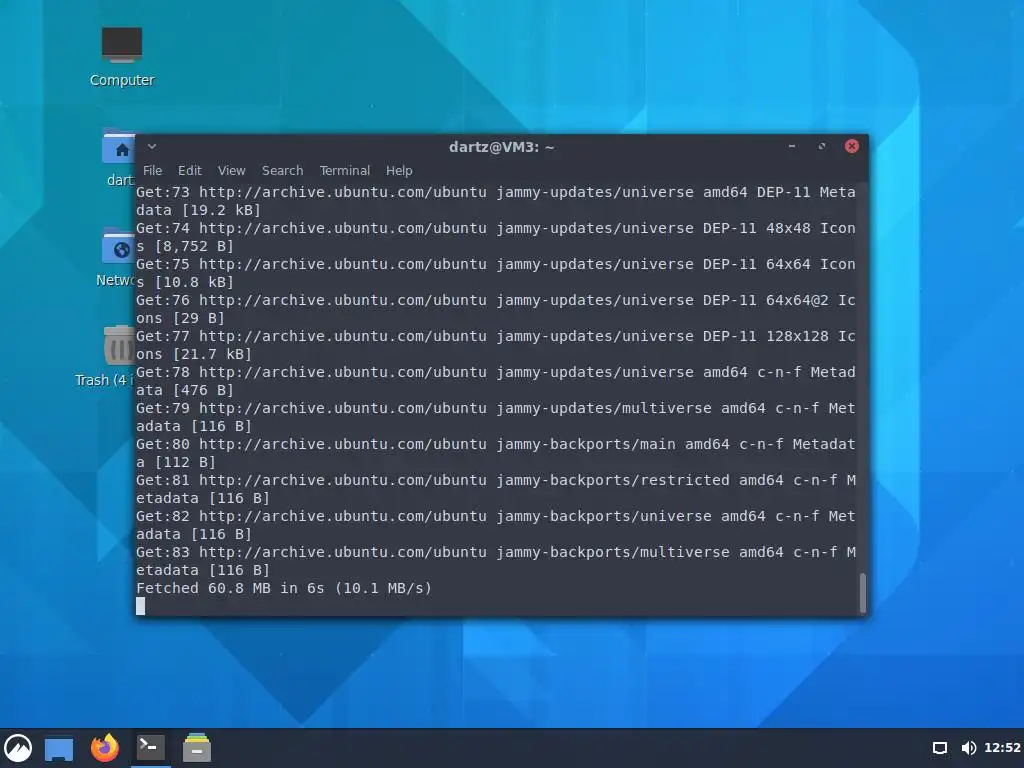
Task: Click the display tray icon
Action: pyautogui.click(x=940, y=748)
